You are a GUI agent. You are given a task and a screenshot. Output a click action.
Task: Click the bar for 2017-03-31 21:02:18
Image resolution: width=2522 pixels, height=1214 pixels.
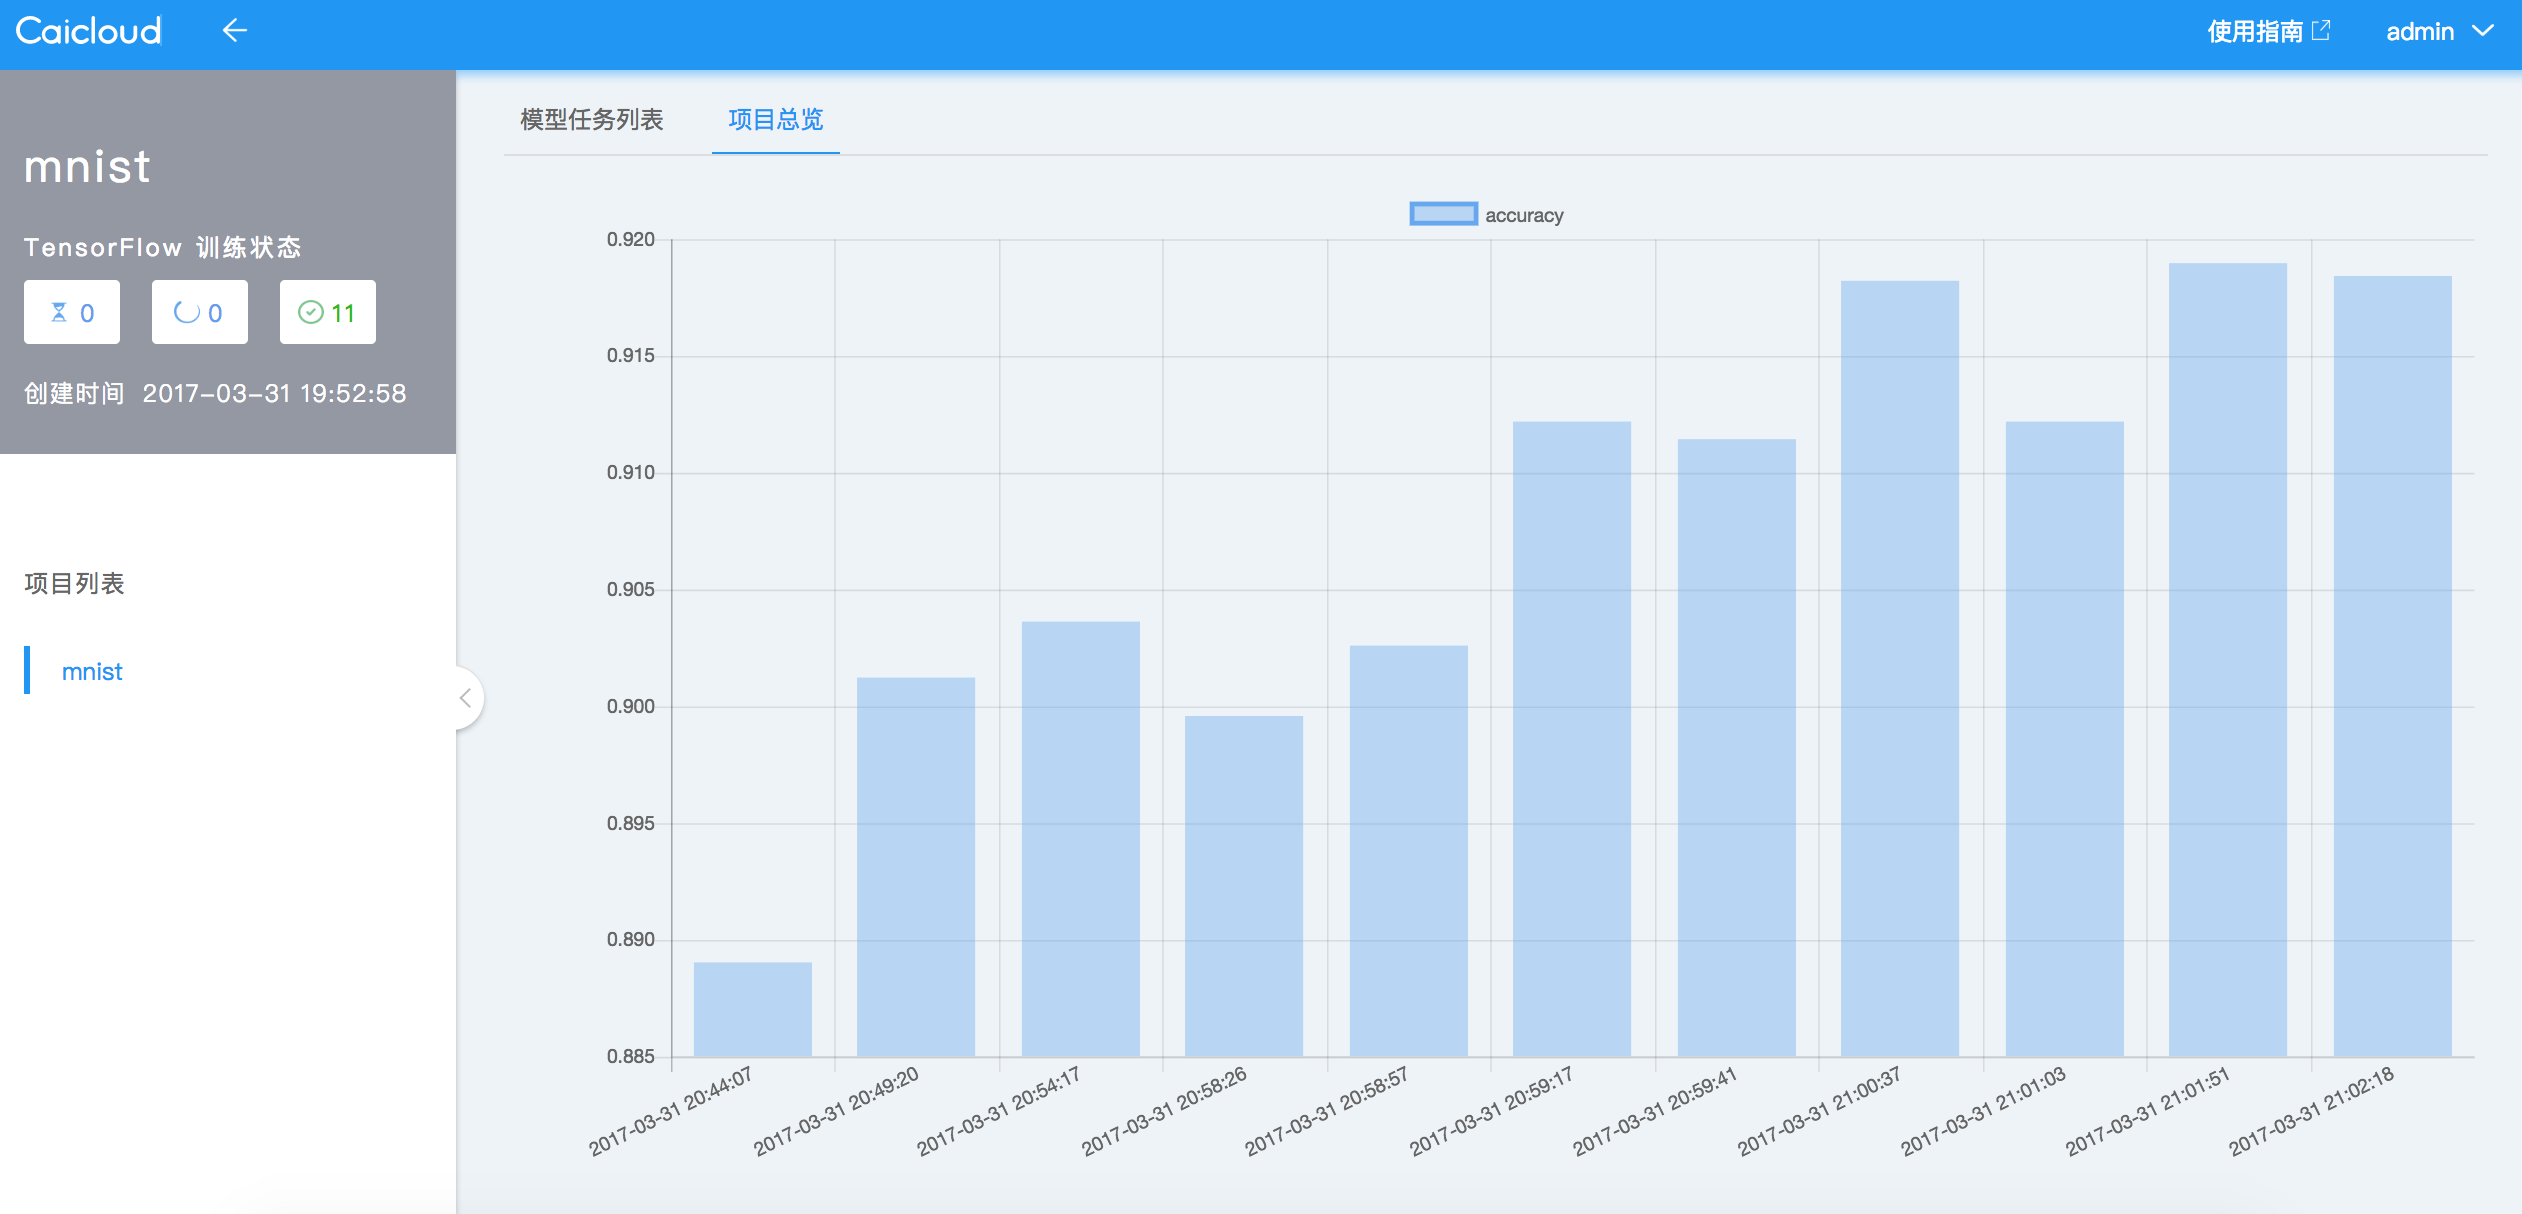click(x=2392, y=665)
